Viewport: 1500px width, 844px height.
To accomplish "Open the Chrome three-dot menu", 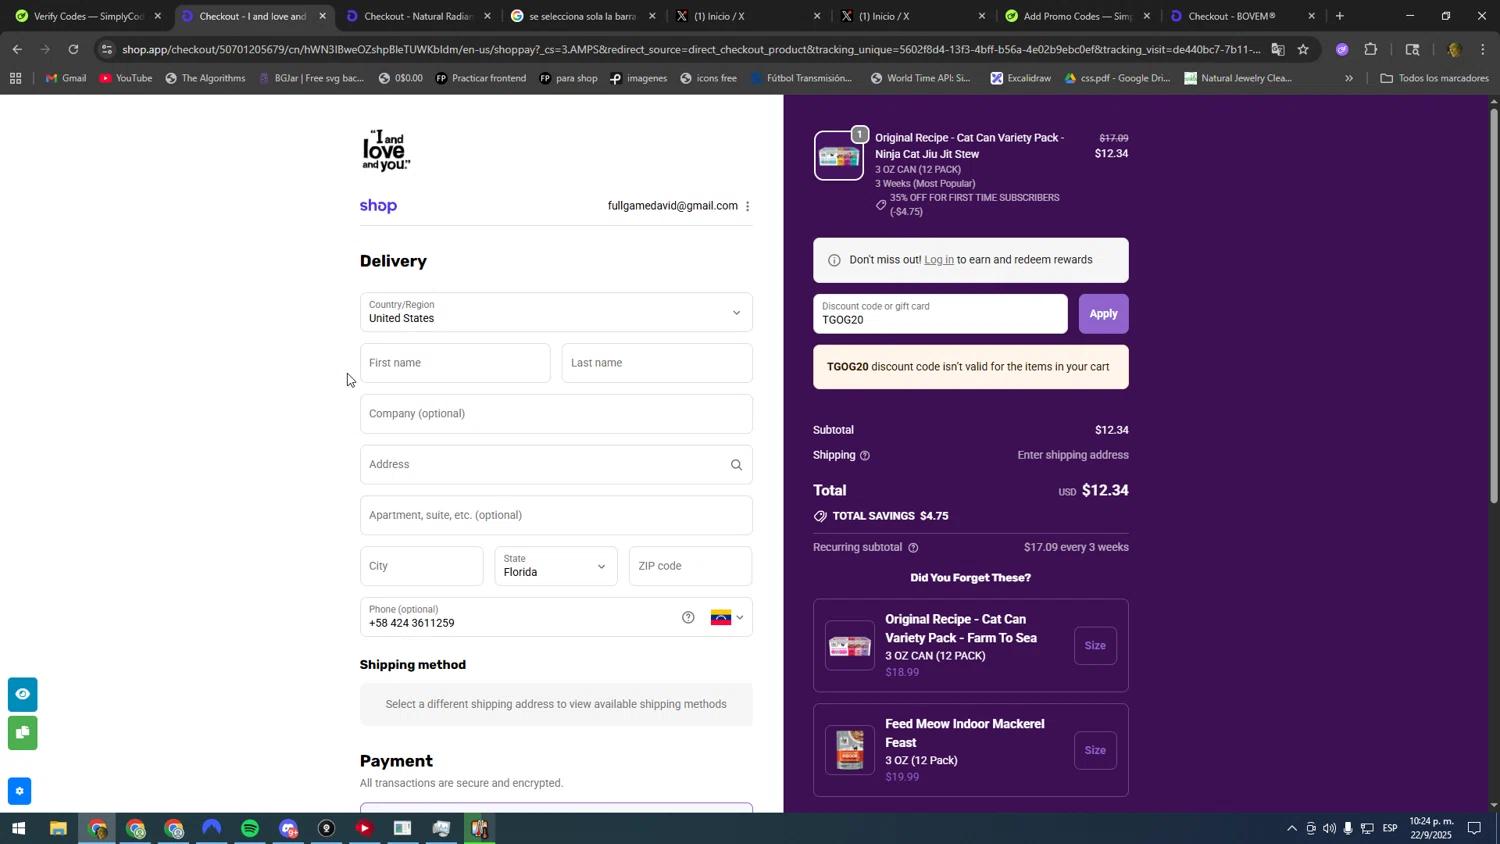I will click(x=1483, y=49).
